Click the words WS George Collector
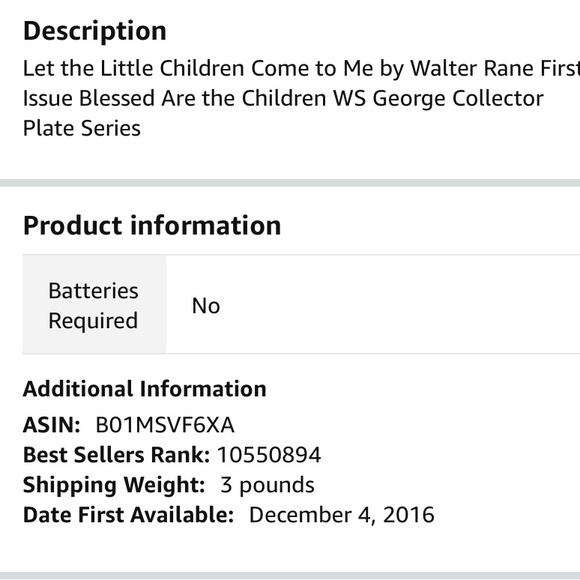This screenshot has height=580, width=580. pos(439,99)
